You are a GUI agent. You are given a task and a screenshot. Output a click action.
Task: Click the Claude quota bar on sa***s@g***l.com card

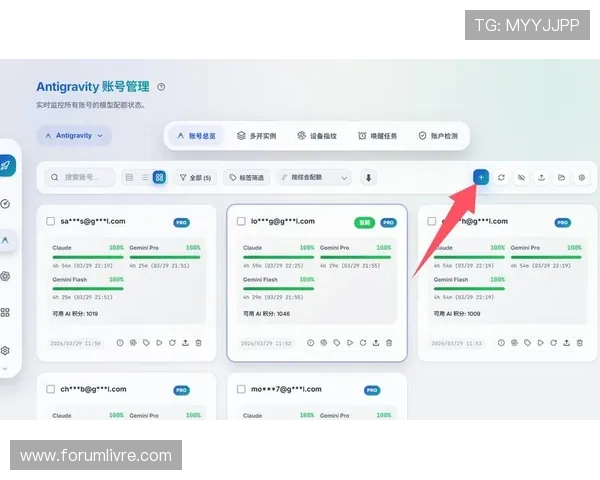[x=88, y=257]
